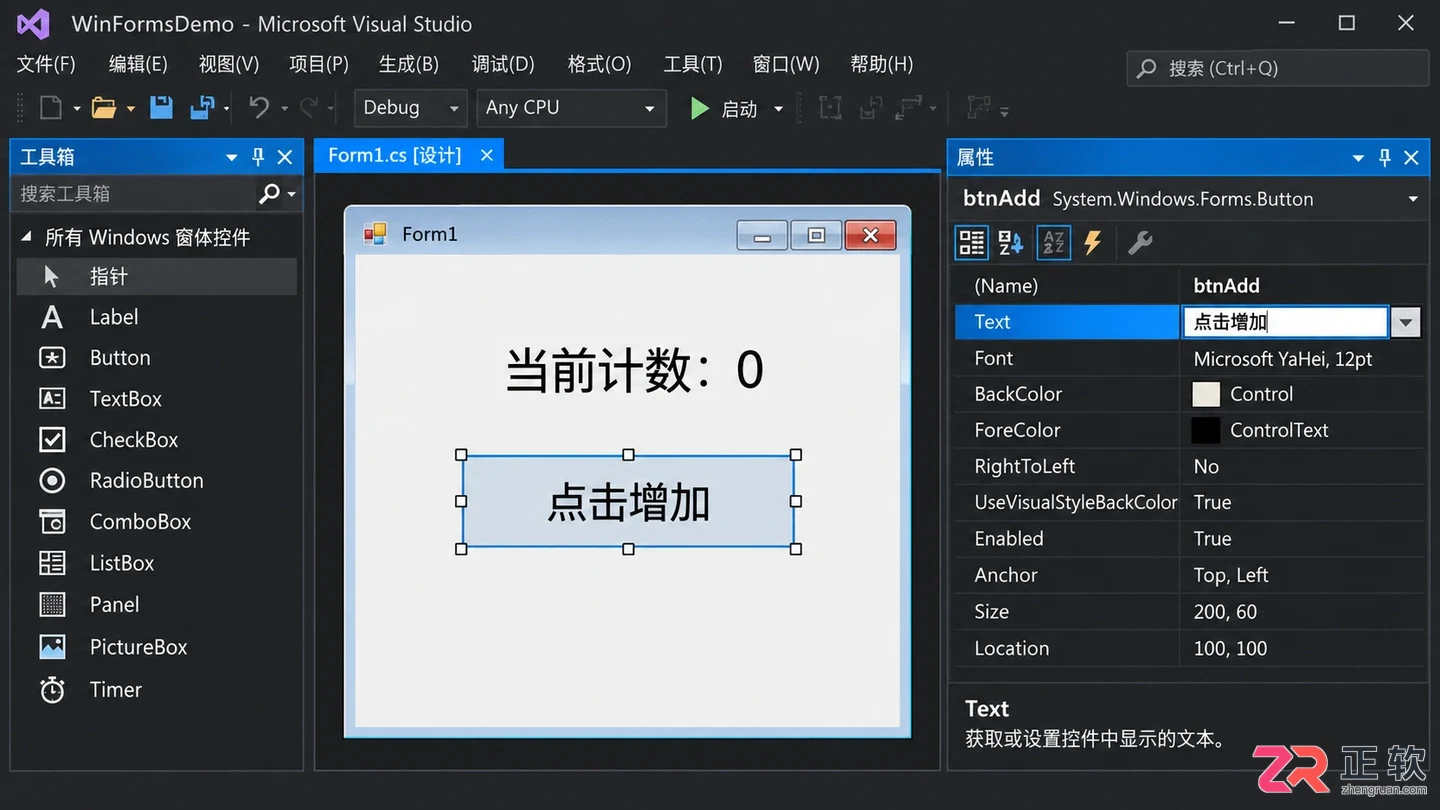Select the 当前计数：0 label on form
1440x810 pixels.
pyautogui.click(x=634, y=370)
